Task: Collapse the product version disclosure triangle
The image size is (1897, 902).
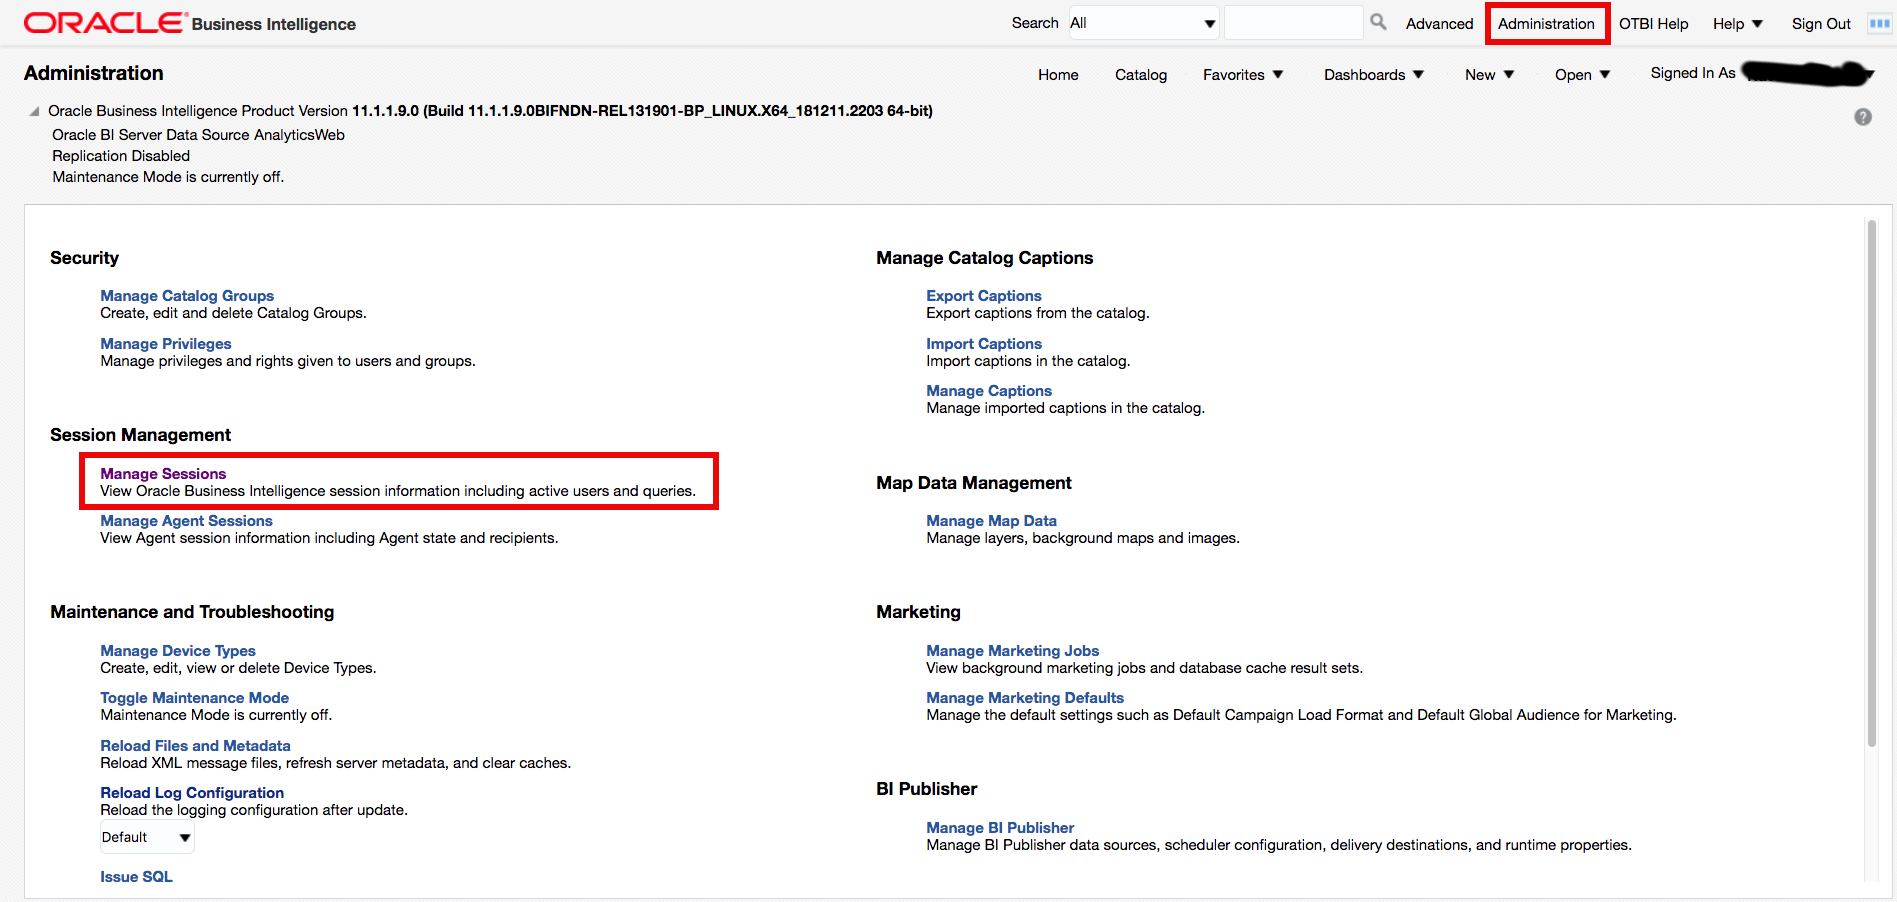Action: point(35,111)
